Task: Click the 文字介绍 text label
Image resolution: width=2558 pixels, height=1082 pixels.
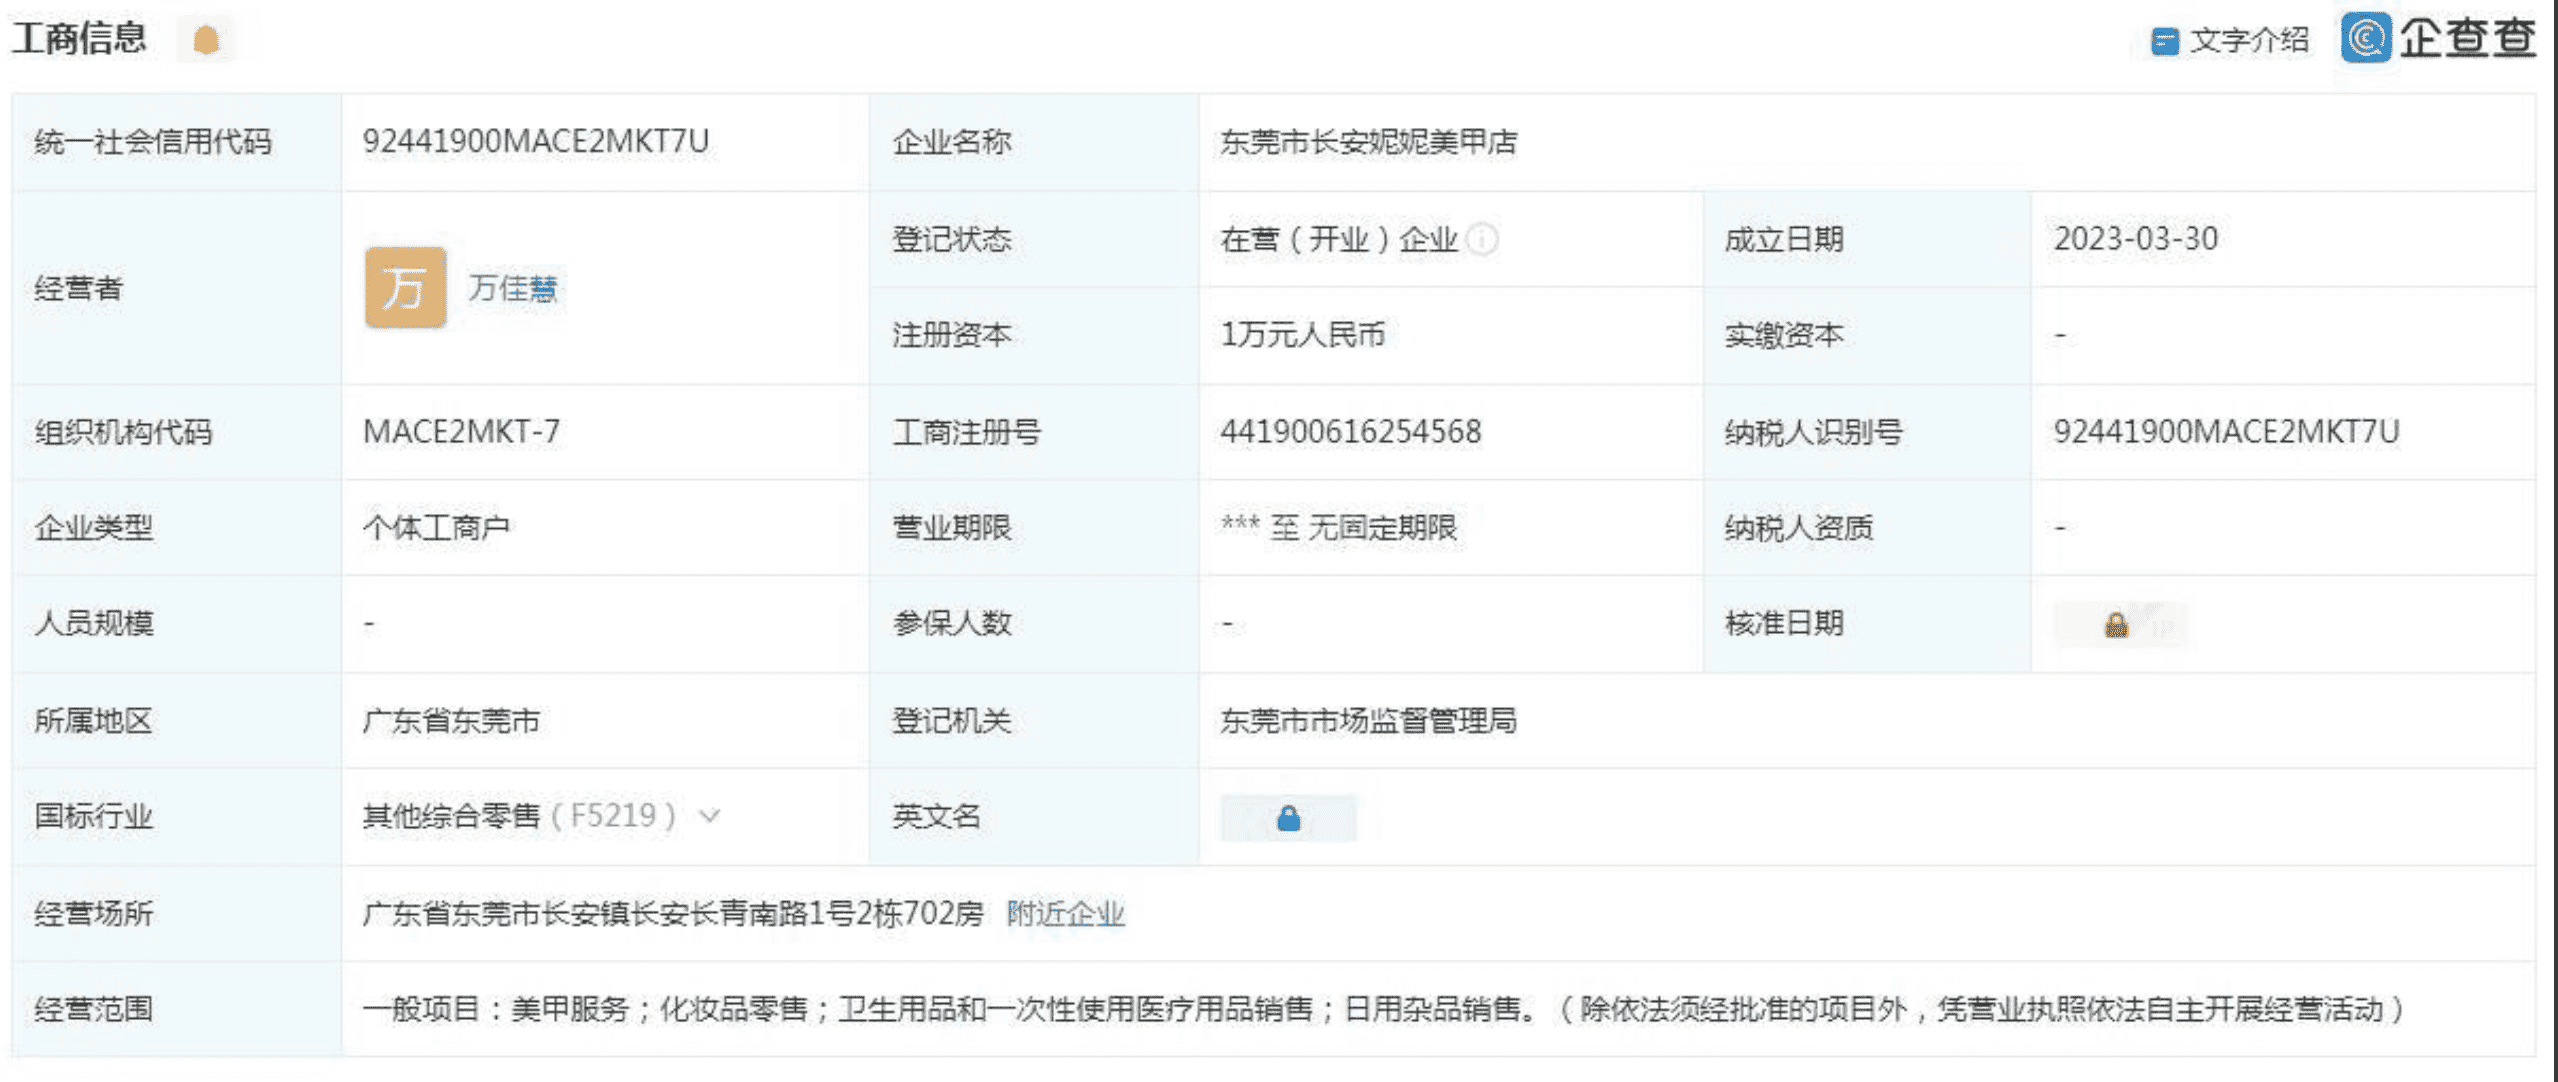Action: click(2249, 41)
